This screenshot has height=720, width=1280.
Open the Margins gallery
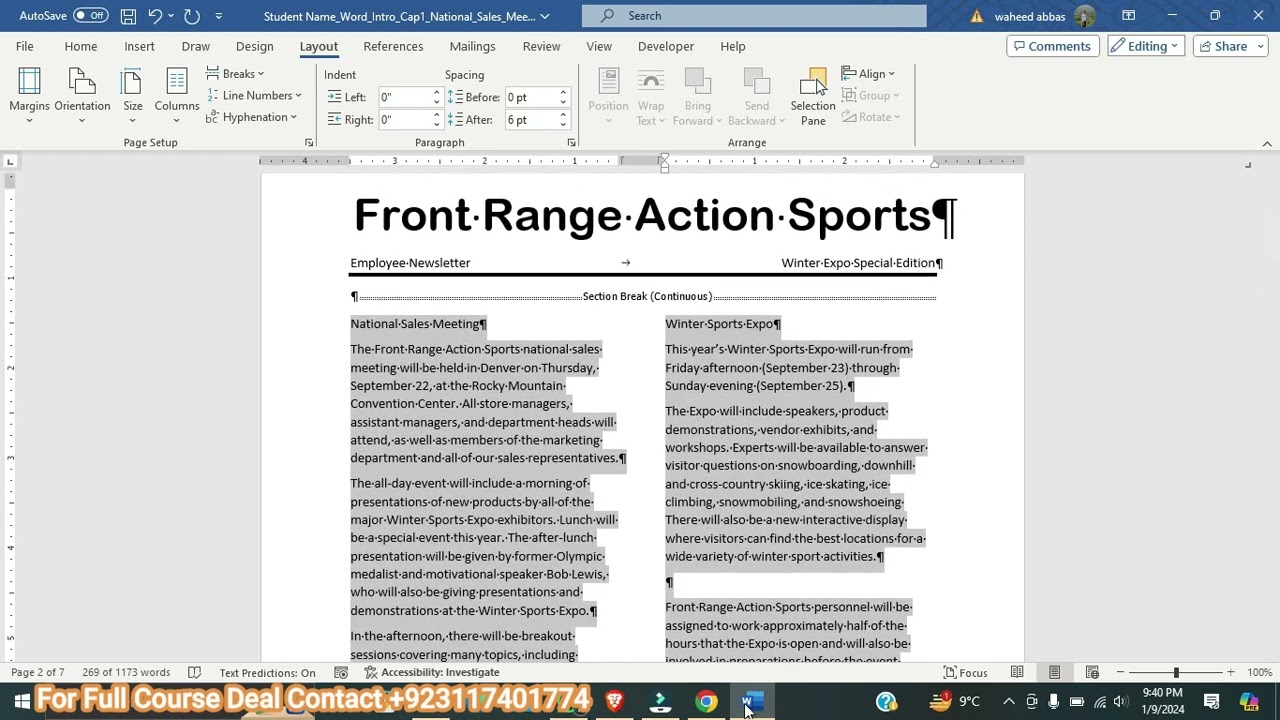[x=29, y=96]
